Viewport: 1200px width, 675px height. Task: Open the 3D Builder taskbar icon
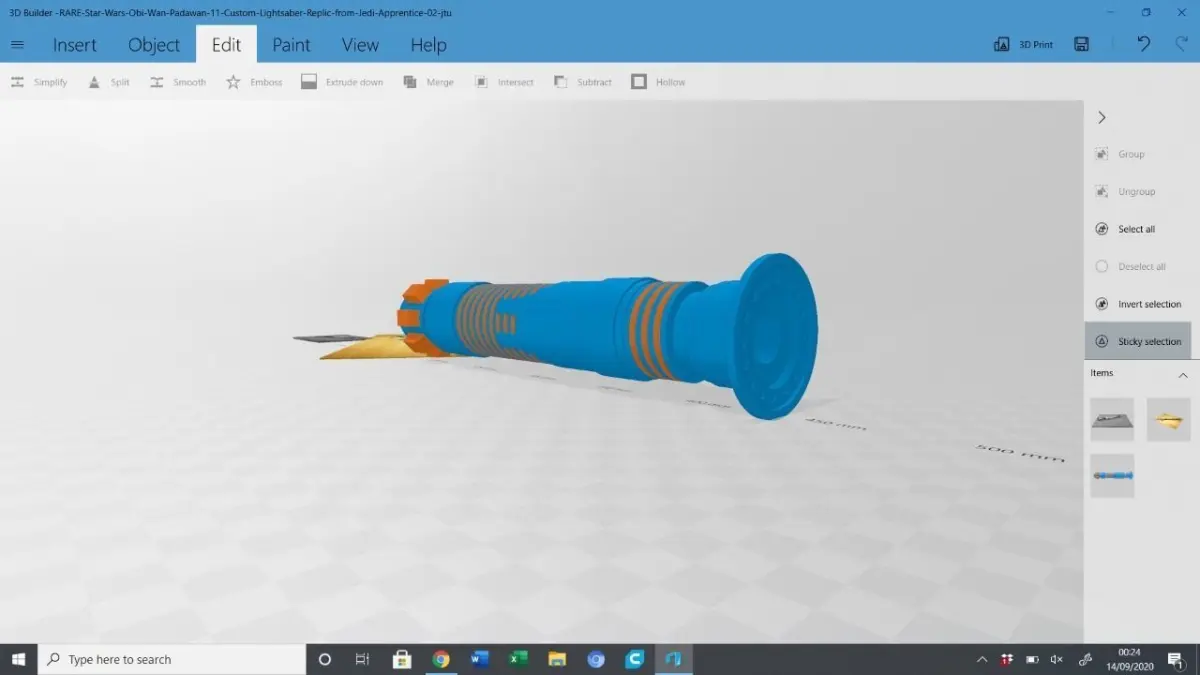673,659
